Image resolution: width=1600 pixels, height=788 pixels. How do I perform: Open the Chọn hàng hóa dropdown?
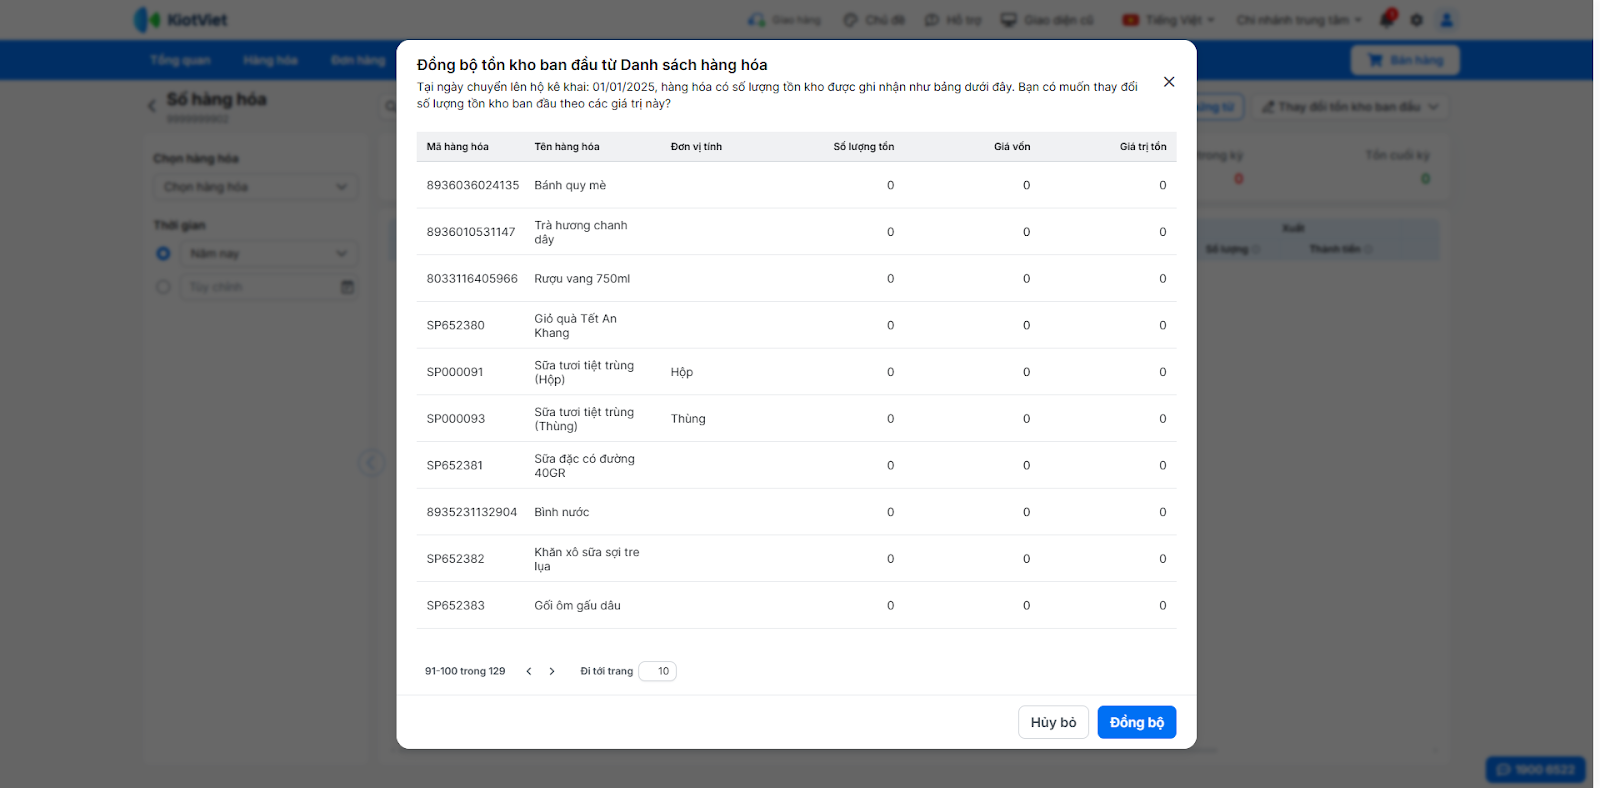(x=256, y=187)
